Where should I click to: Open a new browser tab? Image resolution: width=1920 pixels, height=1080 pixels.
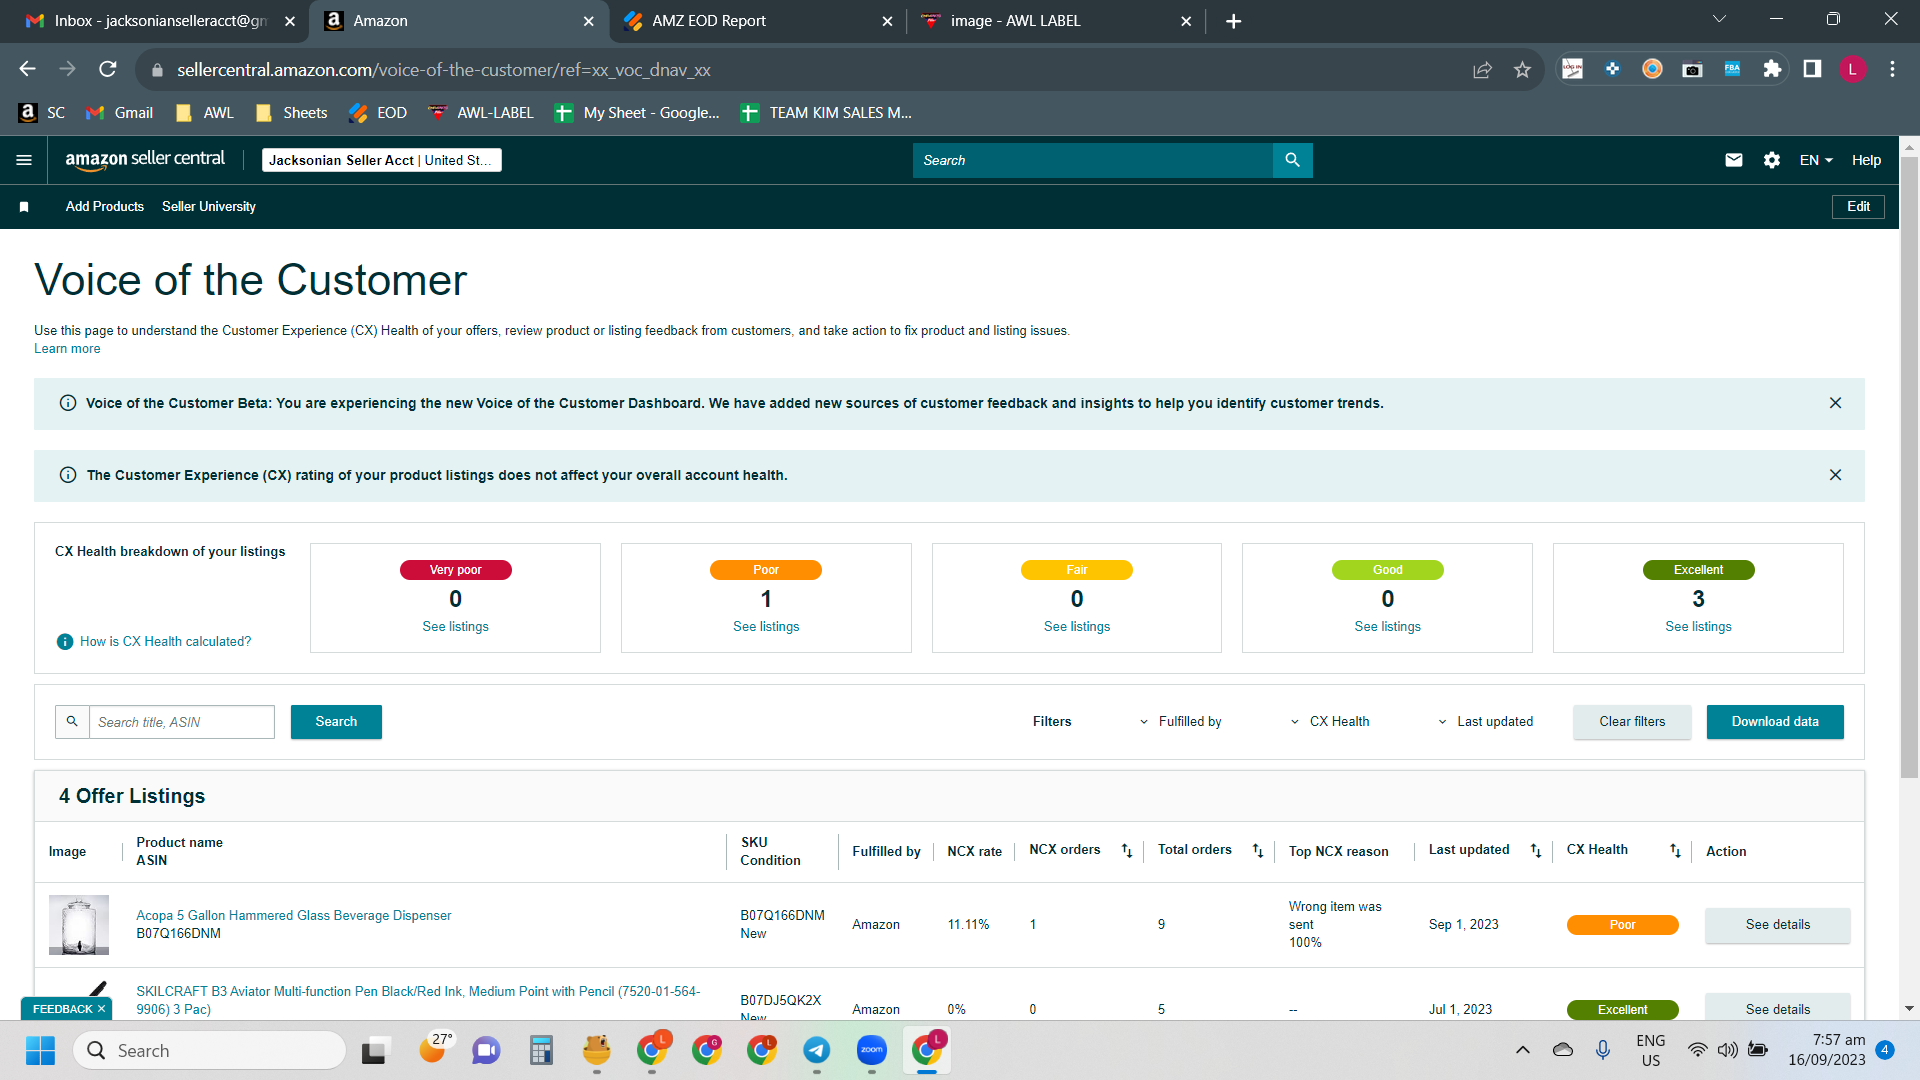point(1234,21)
